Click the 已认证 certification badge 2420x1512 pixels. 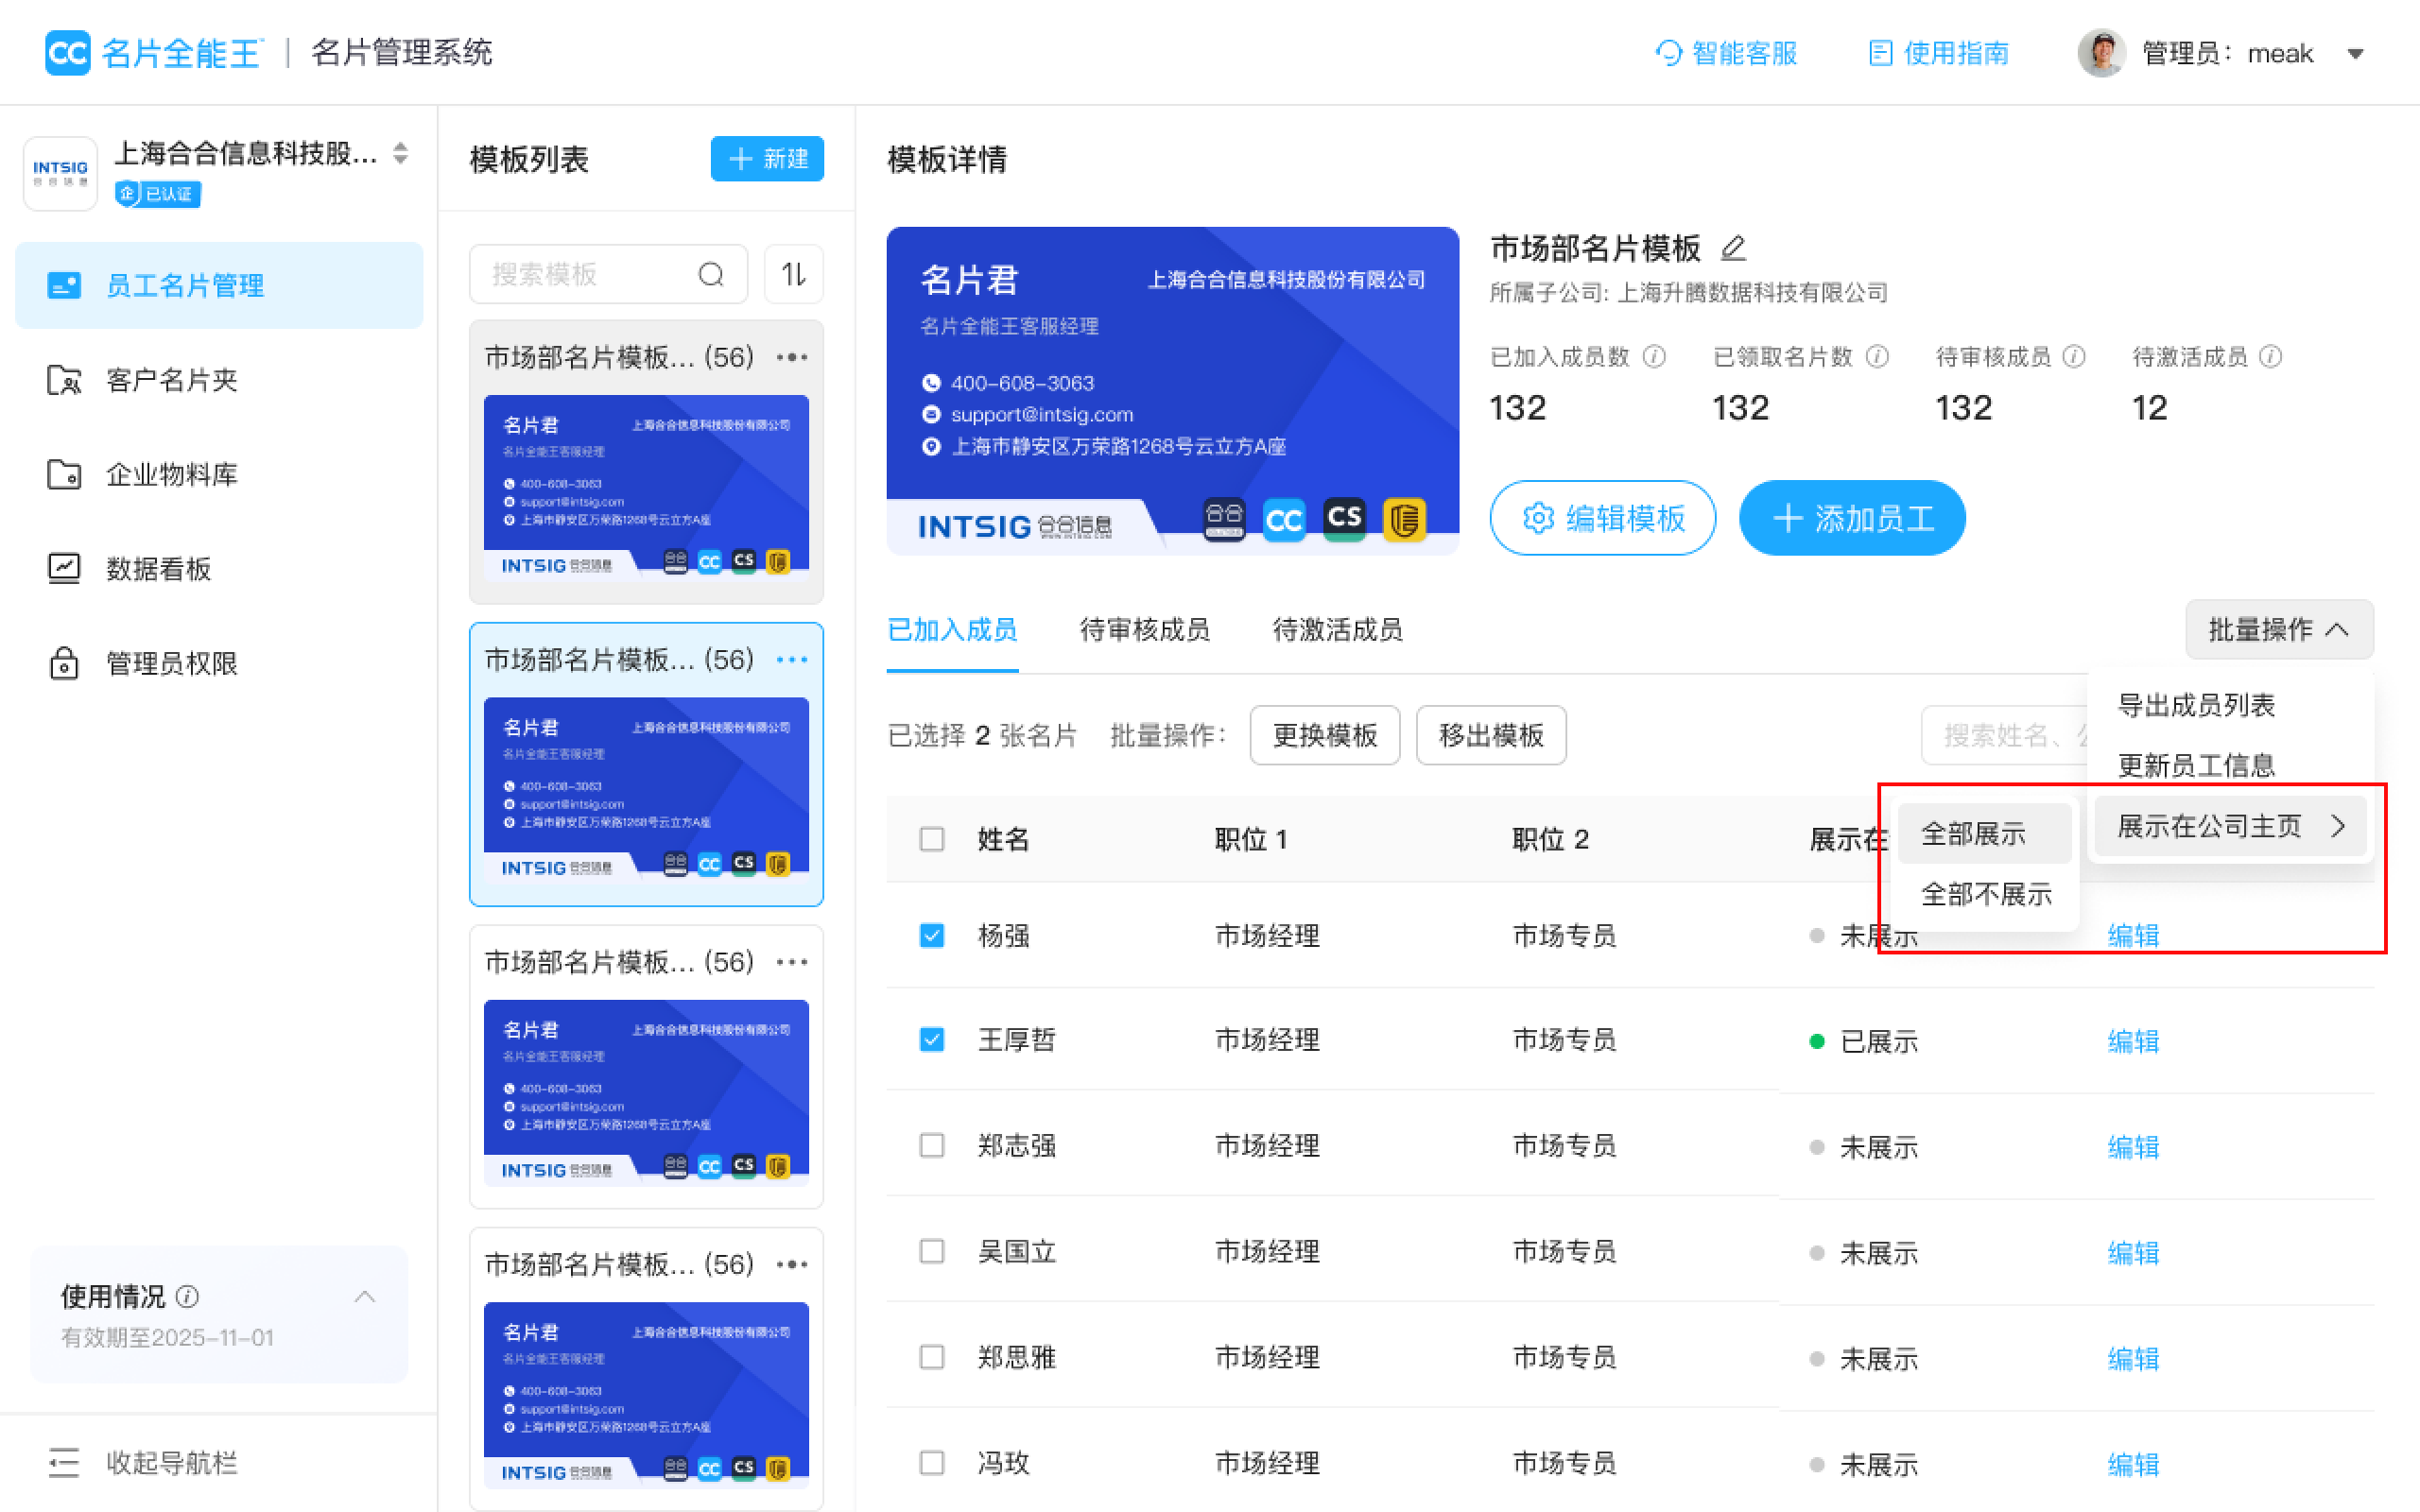click(x=158, y=193)
